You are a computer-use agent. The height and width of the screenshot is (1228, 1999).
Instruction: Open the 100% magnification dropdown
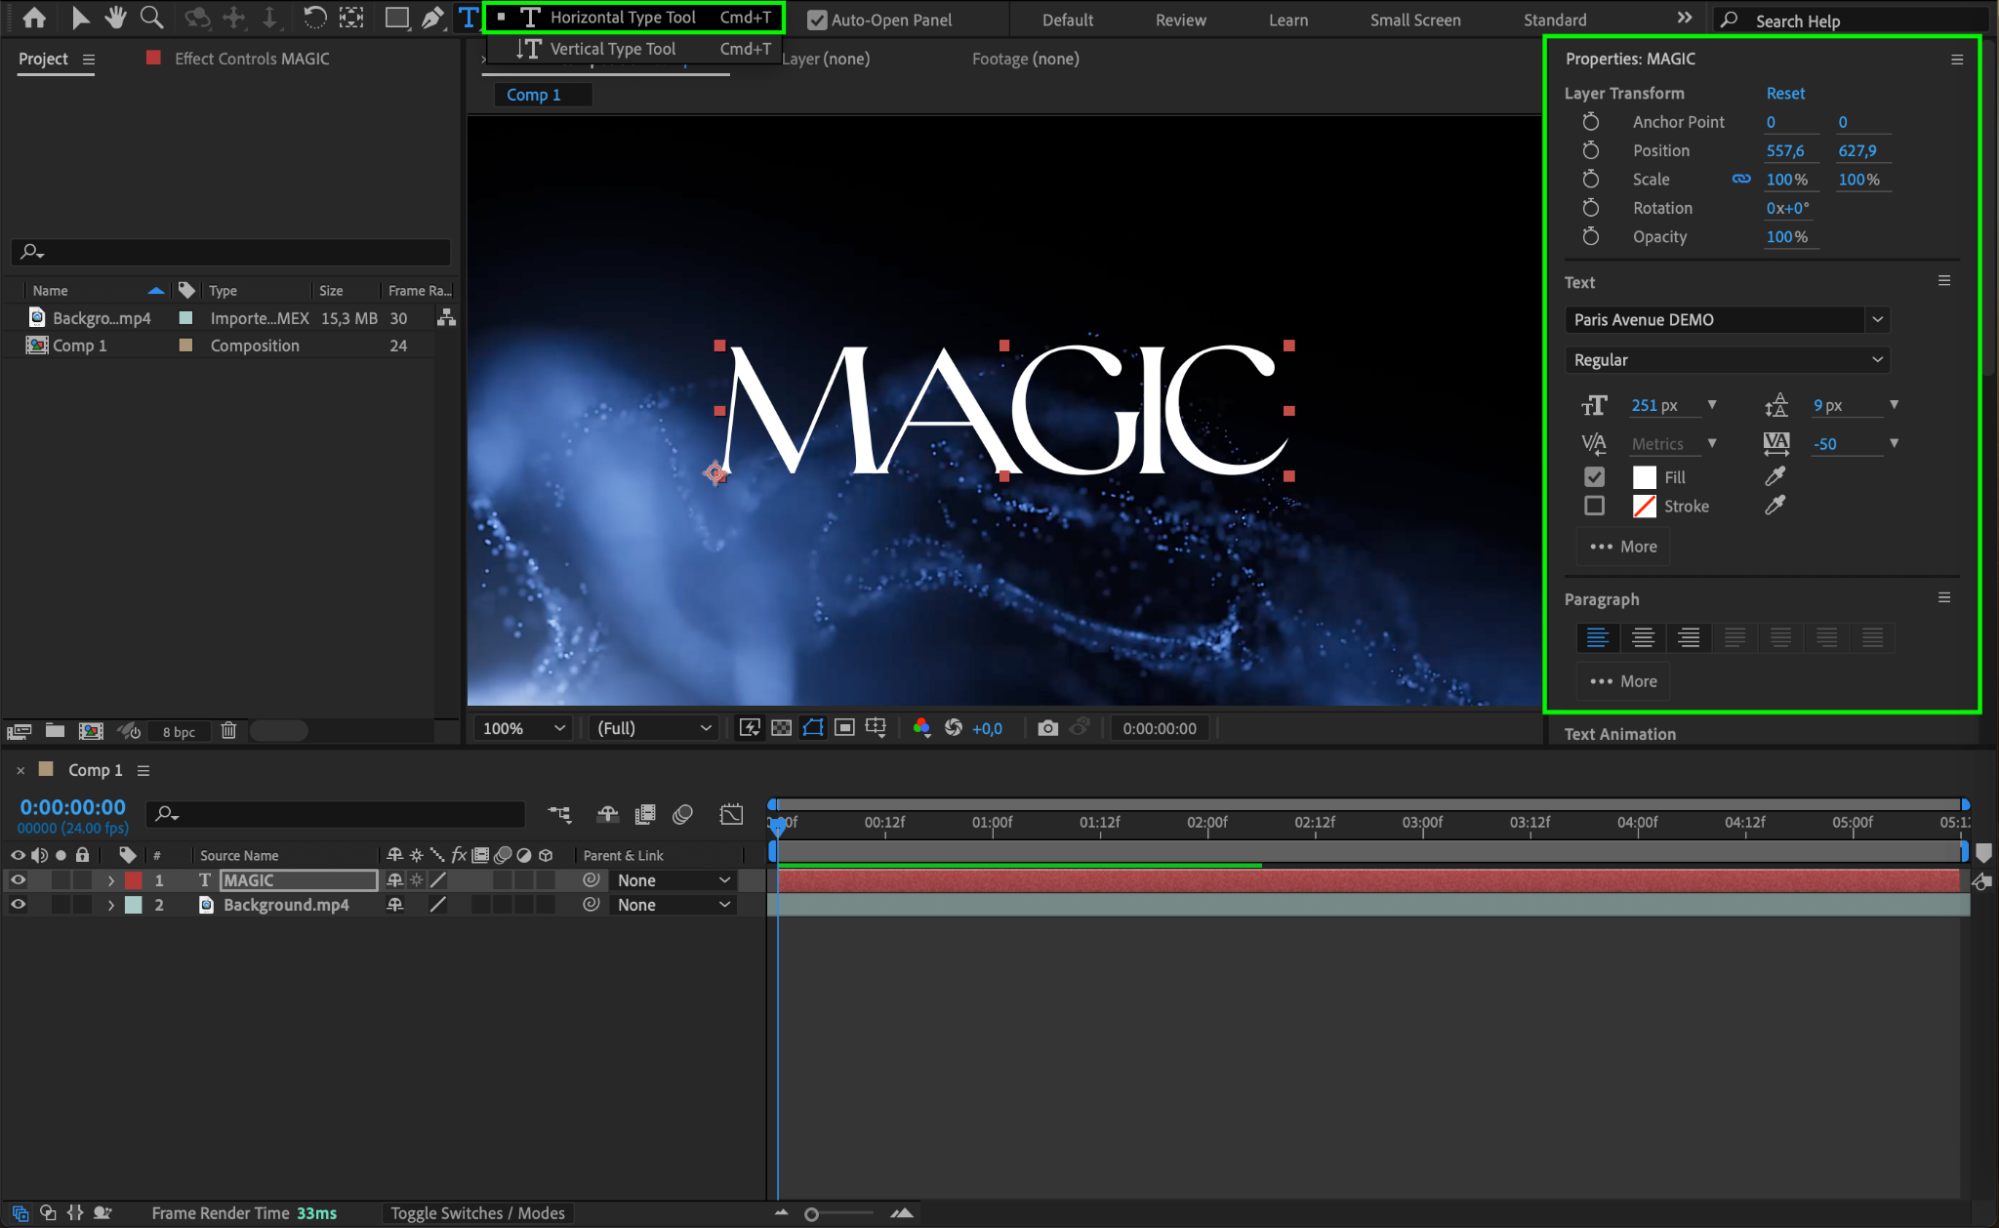point(524,728)
